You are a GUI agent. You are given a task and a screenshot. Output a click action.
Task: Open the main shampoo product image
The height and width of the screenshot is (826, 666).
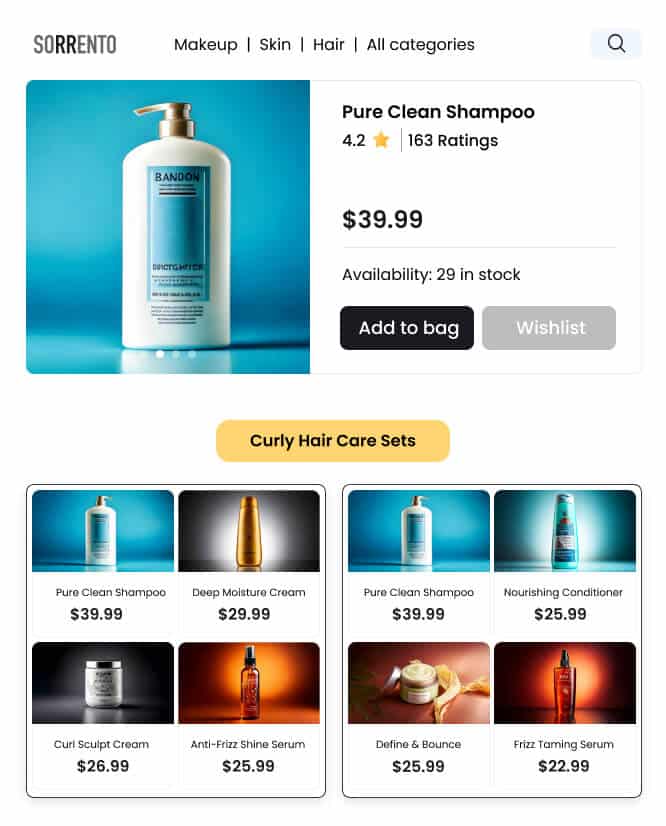pos(168,227)
